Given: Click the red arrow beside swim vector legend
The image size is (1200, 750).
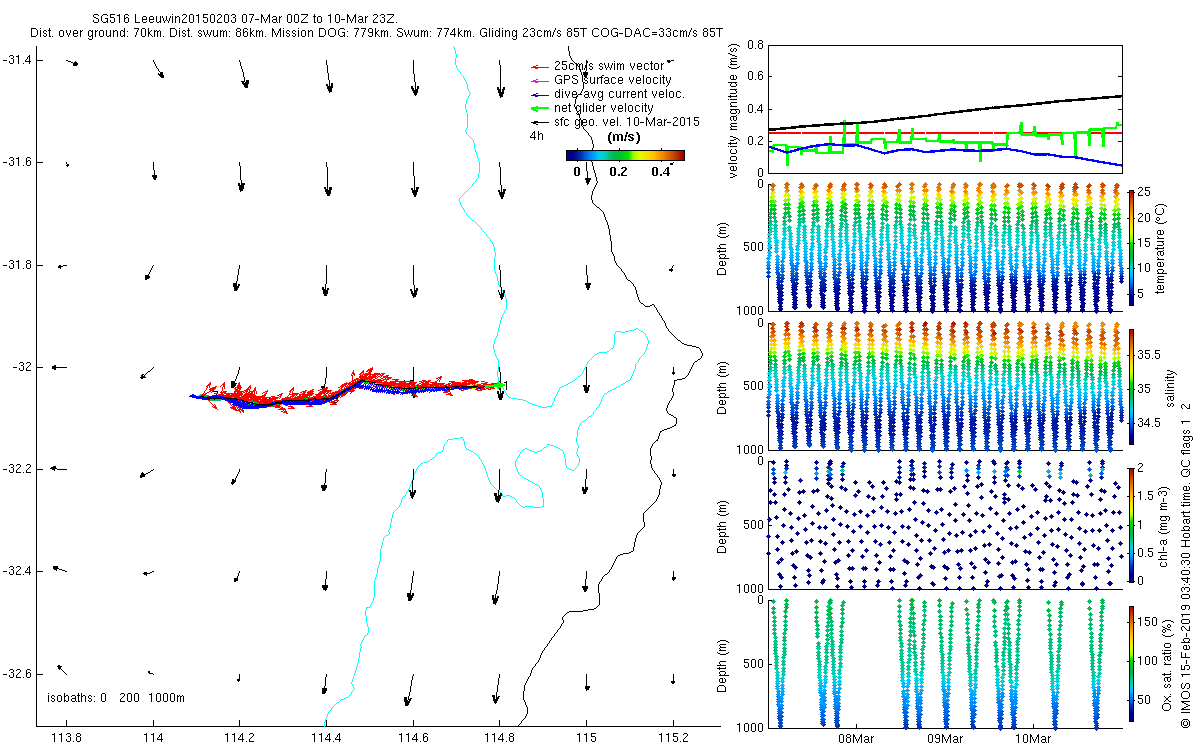Looking at the screenshot, I should click(538, 66).
